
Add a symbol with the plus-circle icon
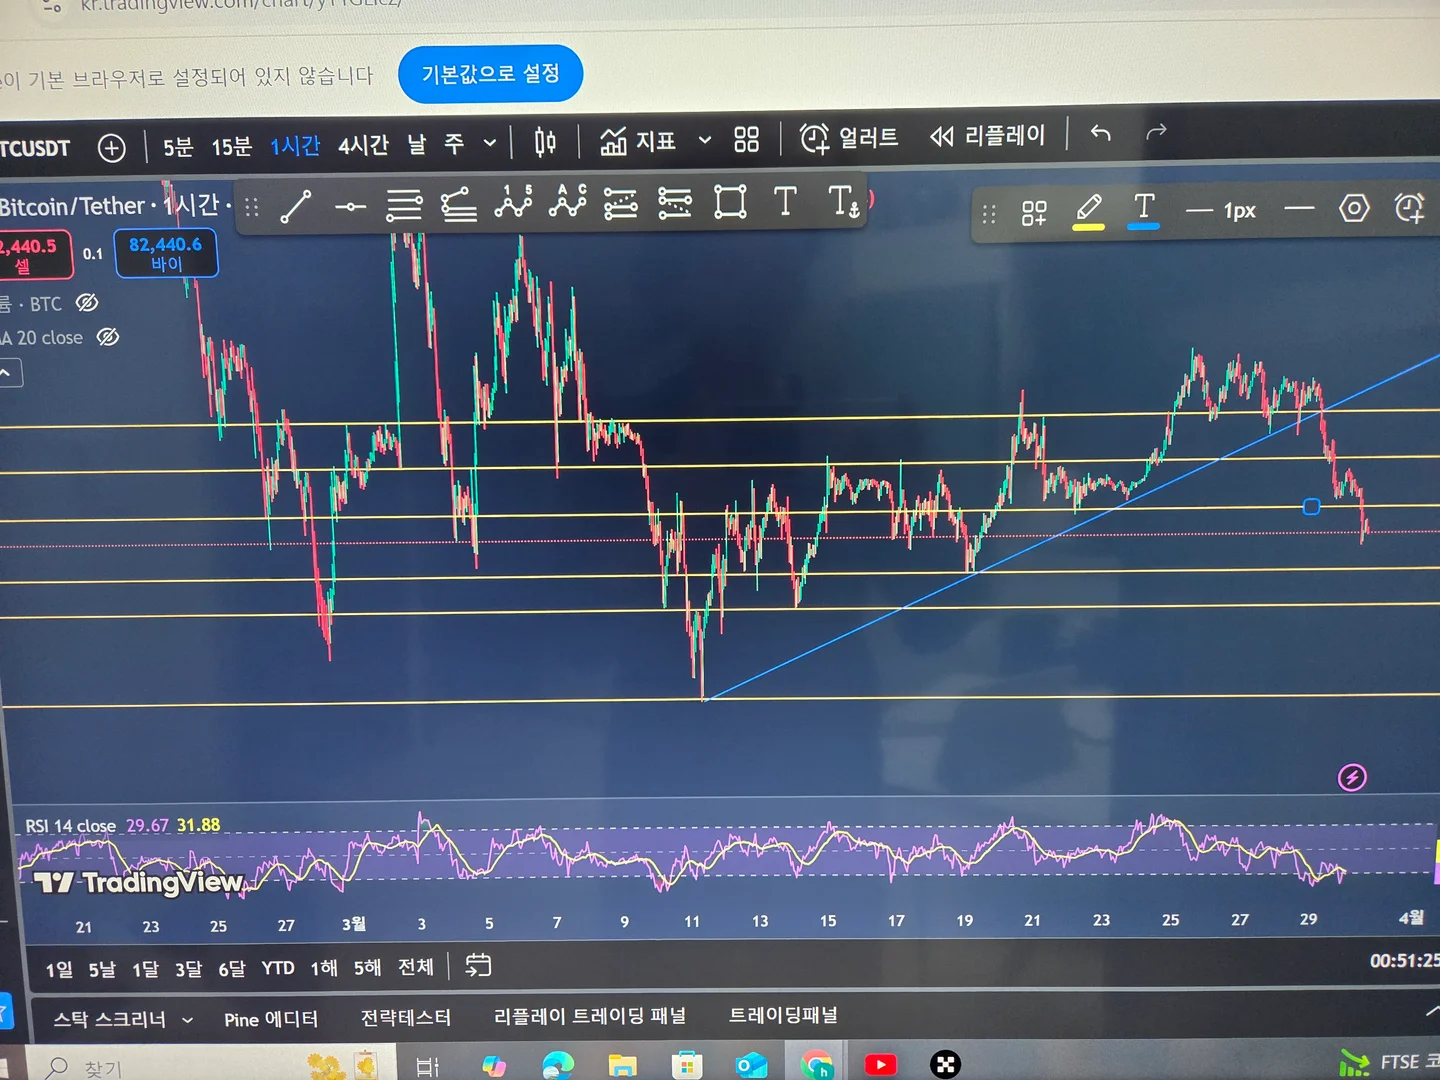(112, 148)
